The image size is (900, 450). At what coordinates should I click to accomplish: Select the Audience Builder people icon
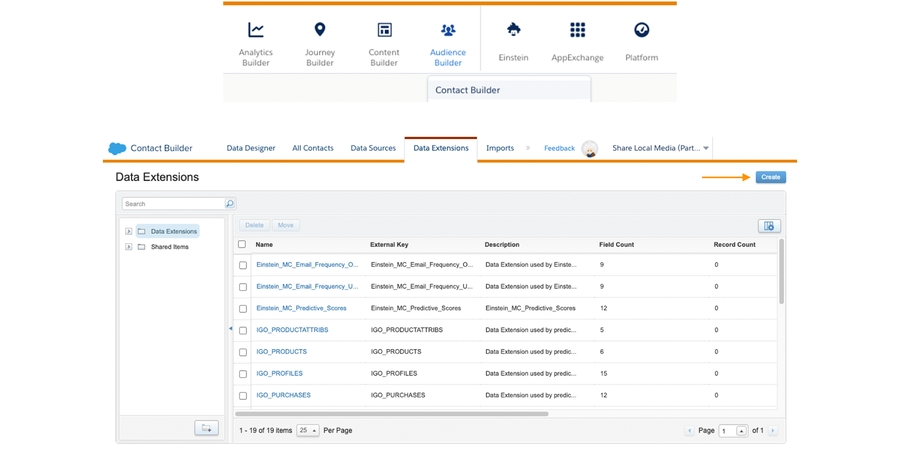coord(448,31)
